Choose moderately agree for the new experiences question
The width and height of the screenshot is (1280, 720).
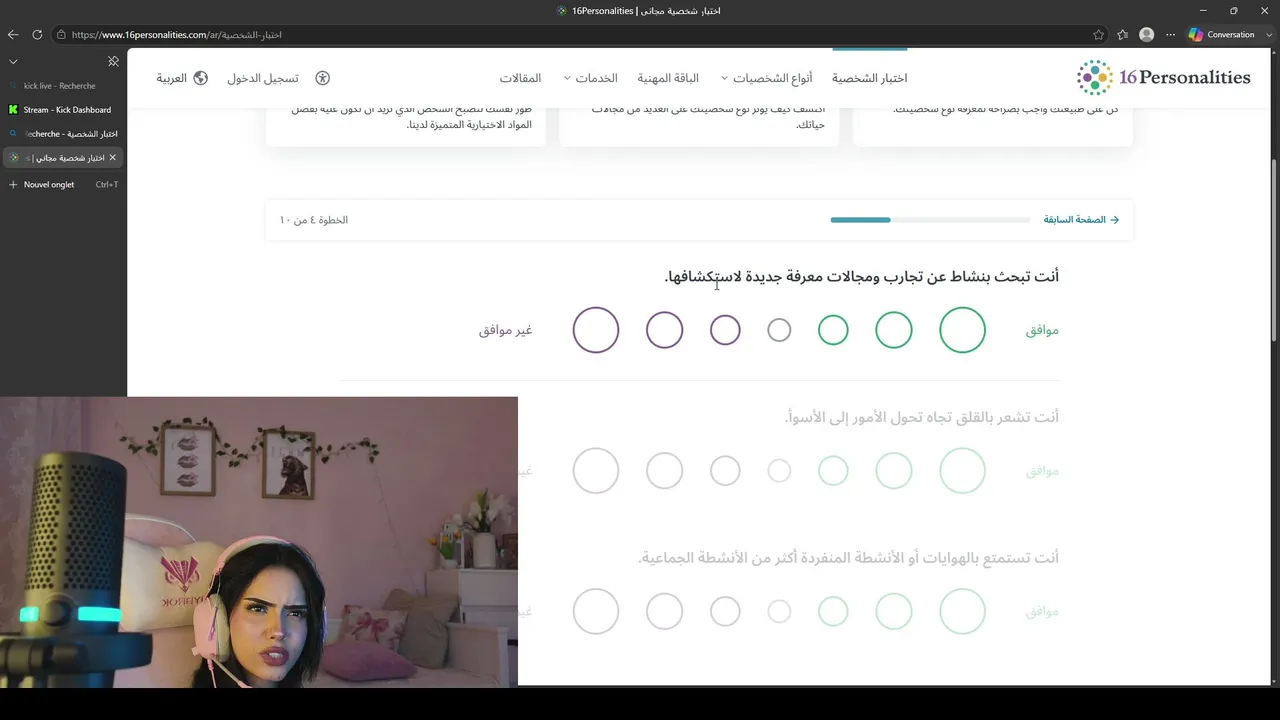click(x=894, y=330)
